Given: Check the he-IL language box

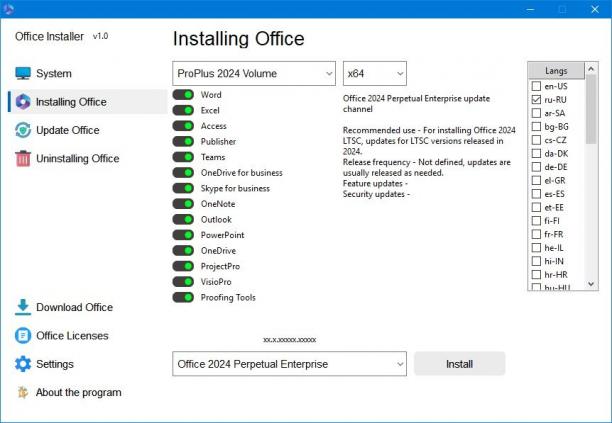Looking at the screenshot, I should click(x=537, y=248).
